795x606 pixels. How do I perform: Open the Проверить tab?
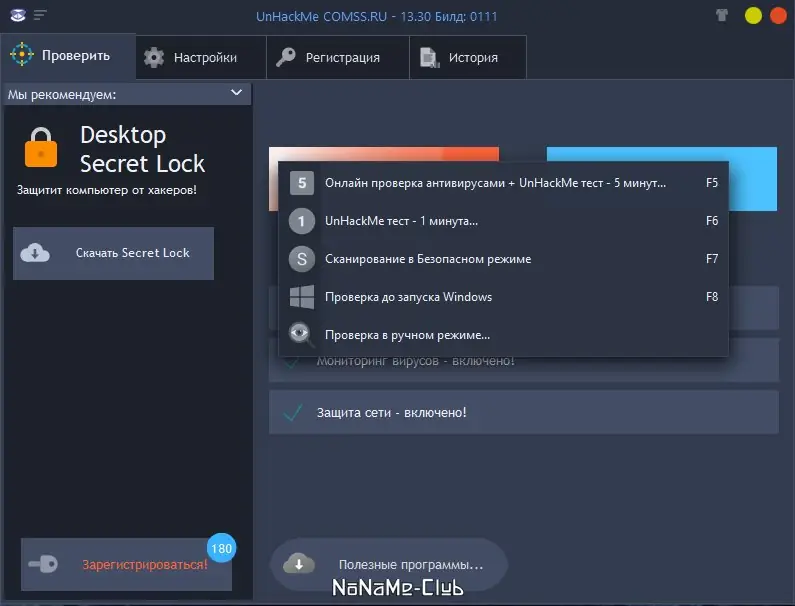(68, 56)
